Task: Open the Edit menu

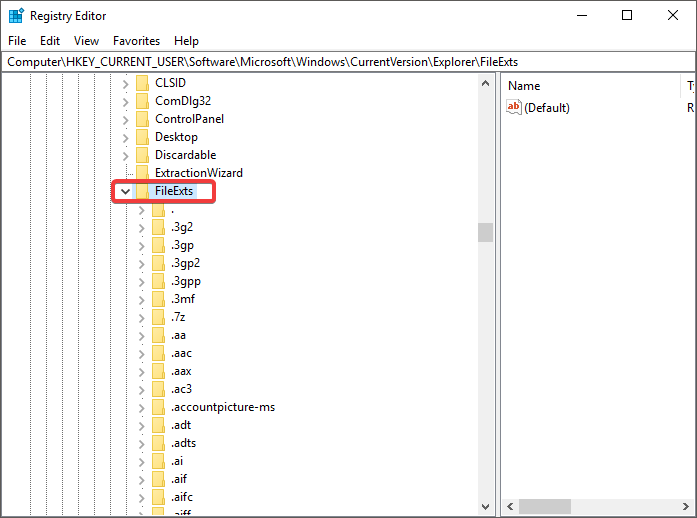Action: click(x=50, y=41)
